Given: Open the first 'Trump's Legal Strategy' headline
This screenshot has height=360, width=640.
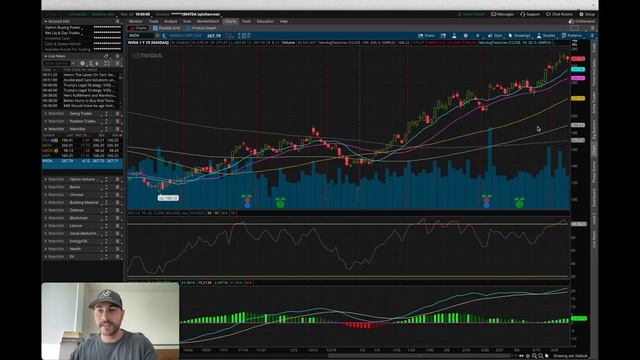Looking at the screenshot, I should point(89,85).
